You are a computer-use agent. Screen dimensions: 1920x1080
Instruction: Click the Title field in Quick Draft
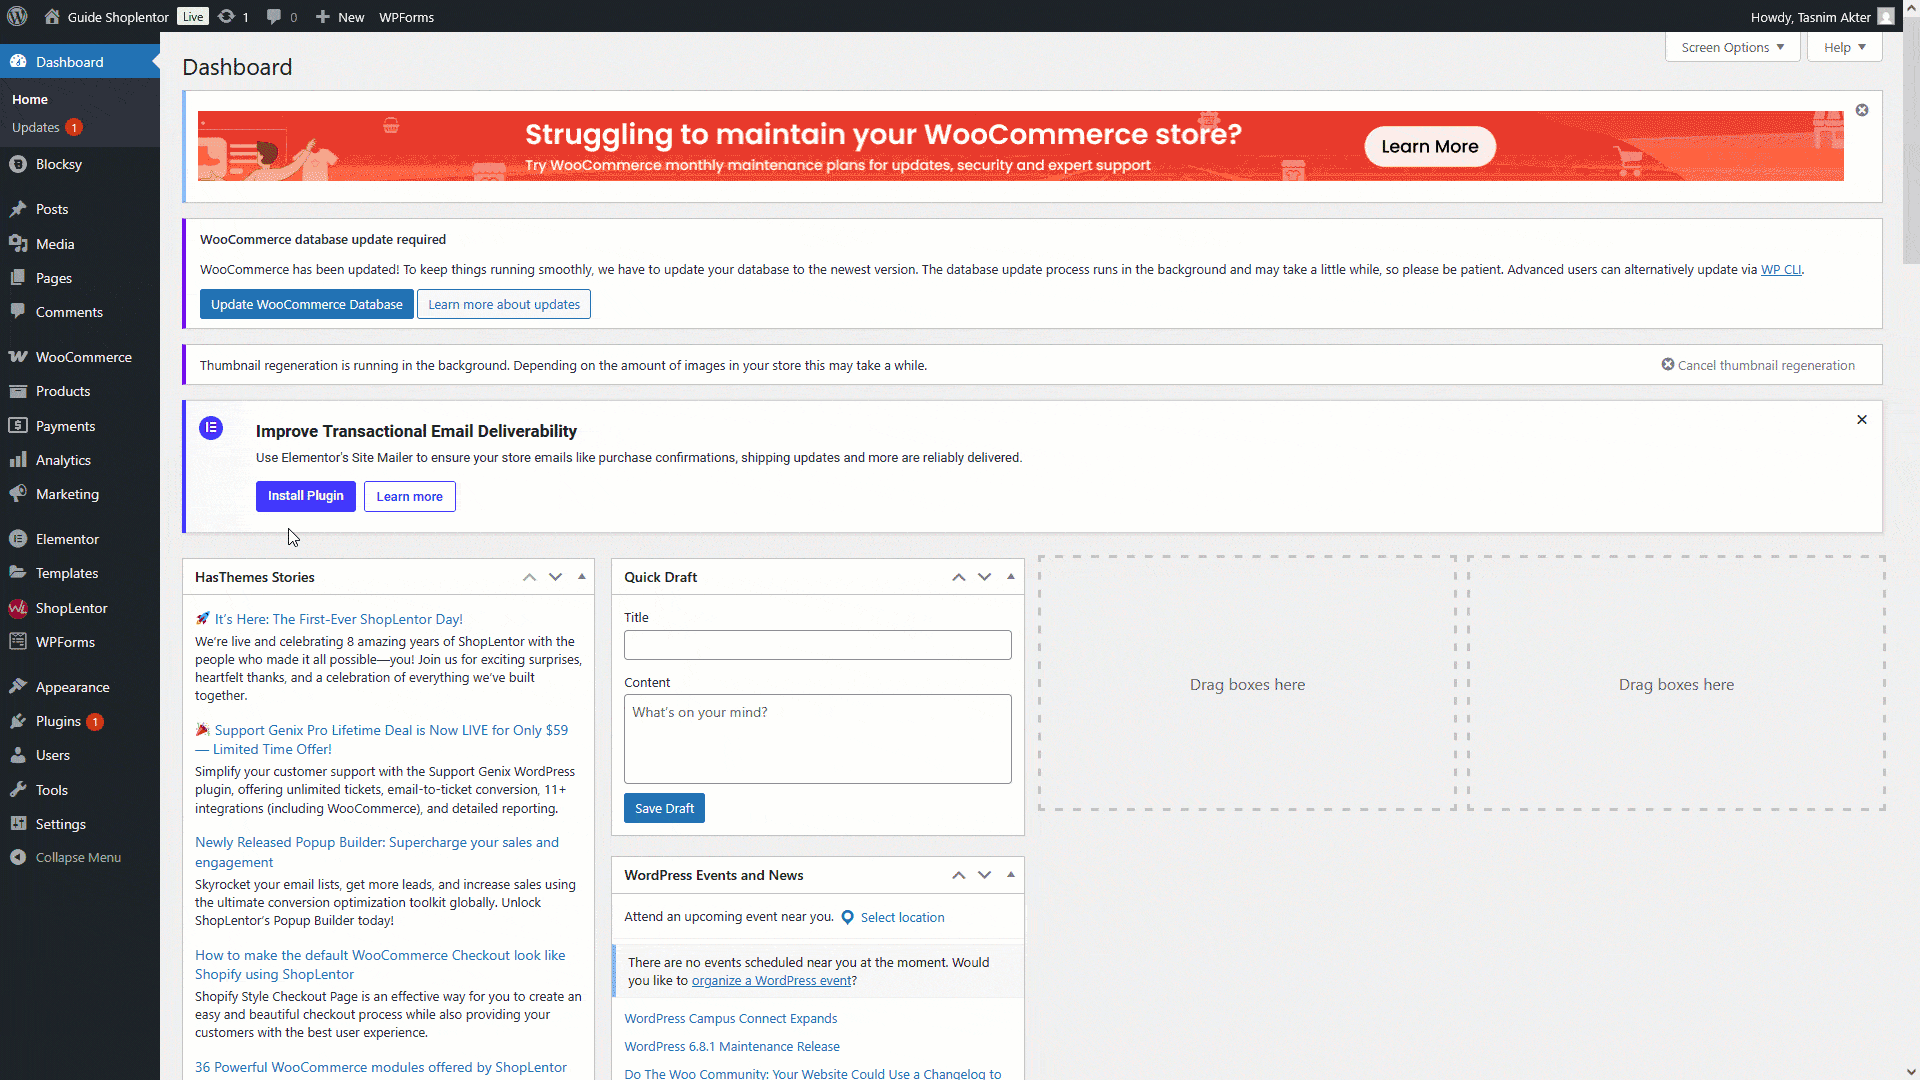click(817, 644)
